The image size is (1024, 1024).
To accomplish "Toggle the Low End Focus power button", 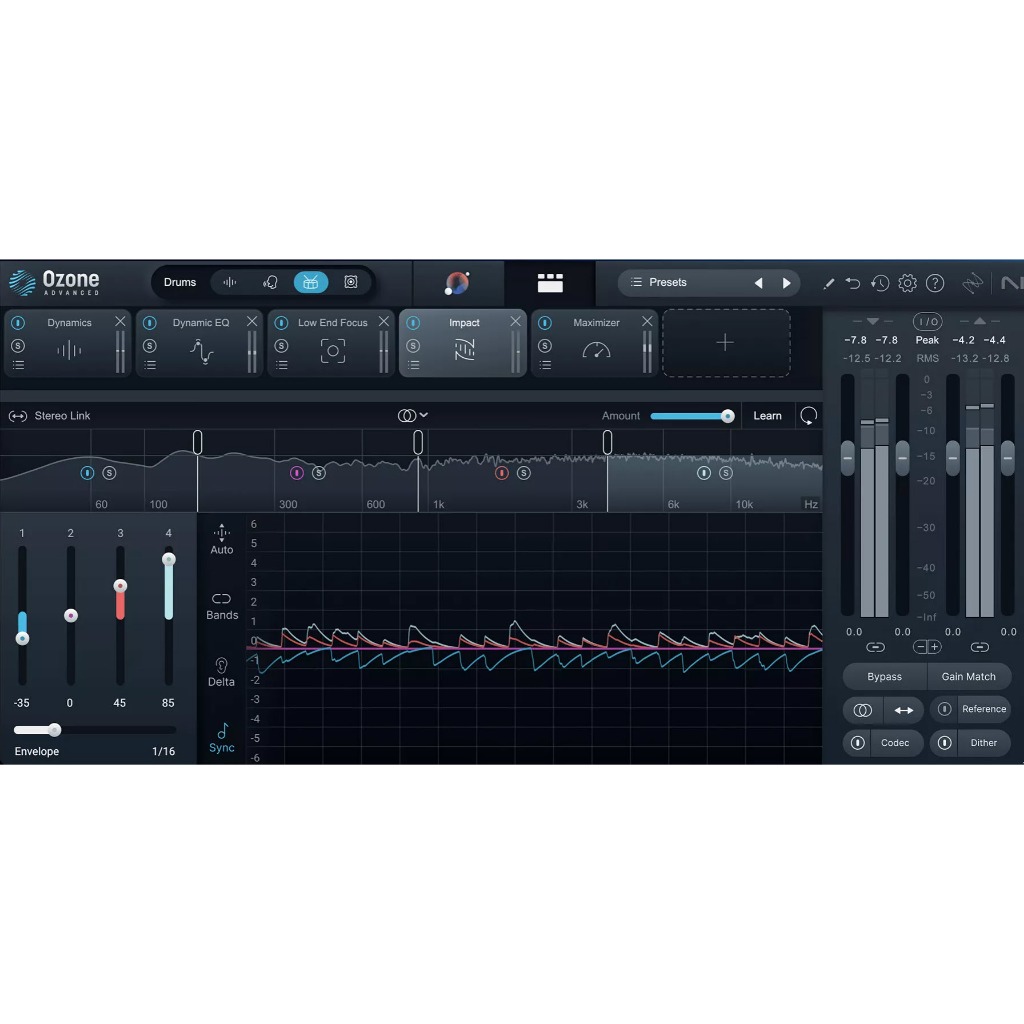I will [281, 323].
